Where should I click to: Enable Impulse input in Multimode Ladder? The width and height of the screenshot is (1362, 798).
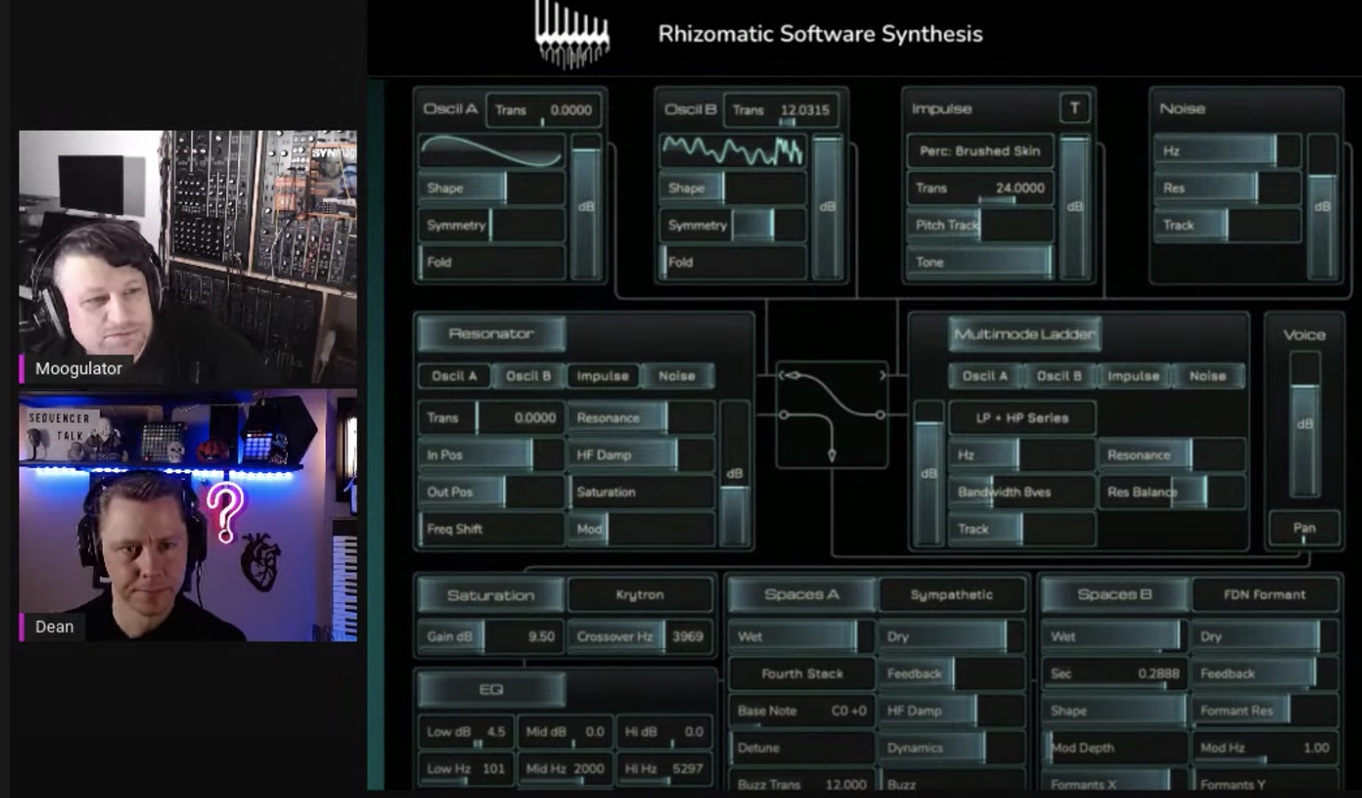1133,376
